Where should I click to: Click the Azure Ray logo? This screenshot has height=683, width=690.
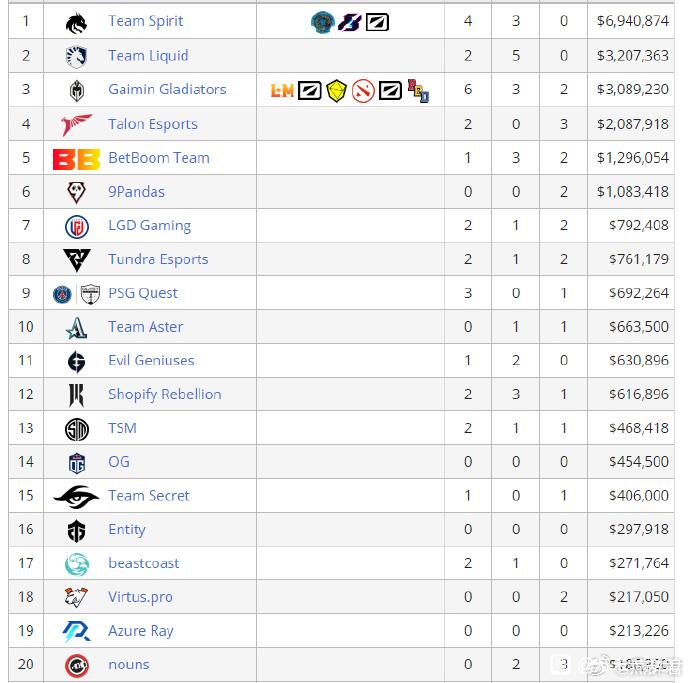coord(77,632)
